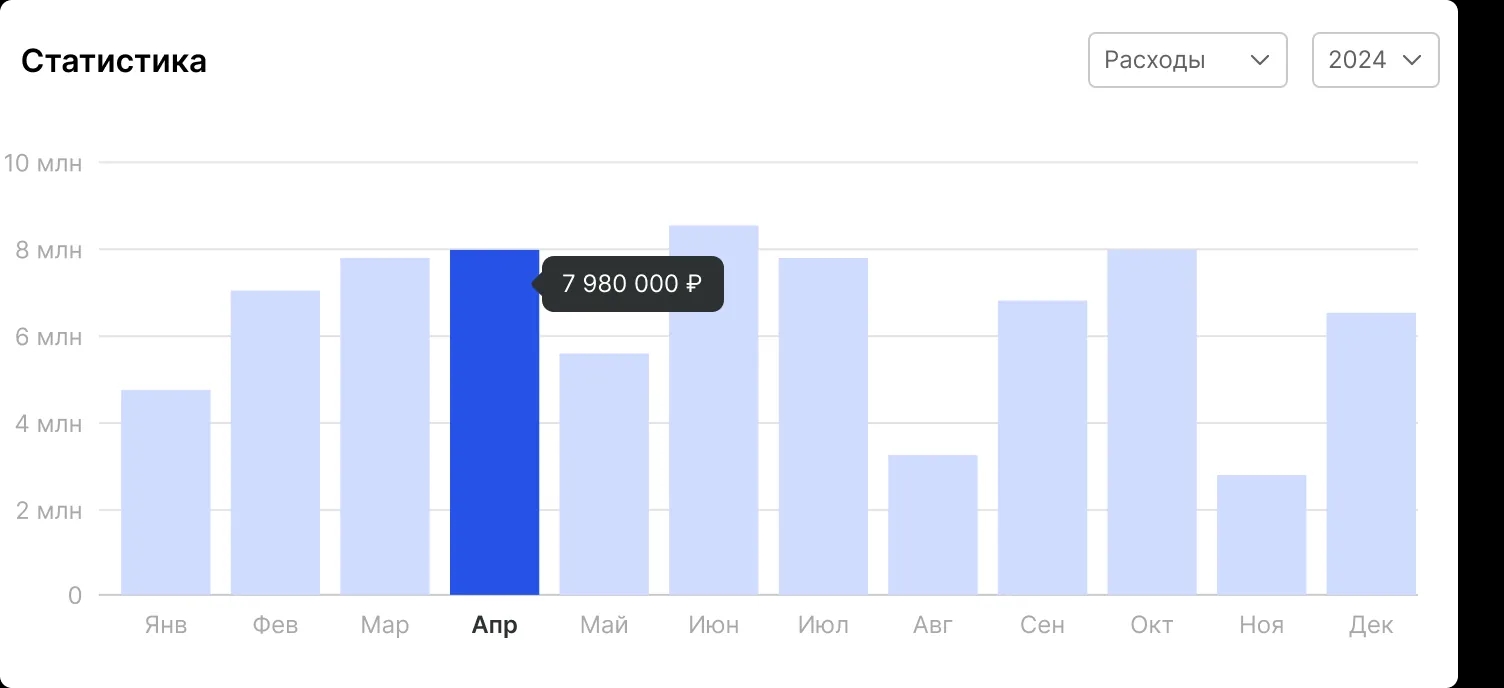Select the Янв bar in chart
This screenshot has width=1504, height=688.
coord(166,493)
